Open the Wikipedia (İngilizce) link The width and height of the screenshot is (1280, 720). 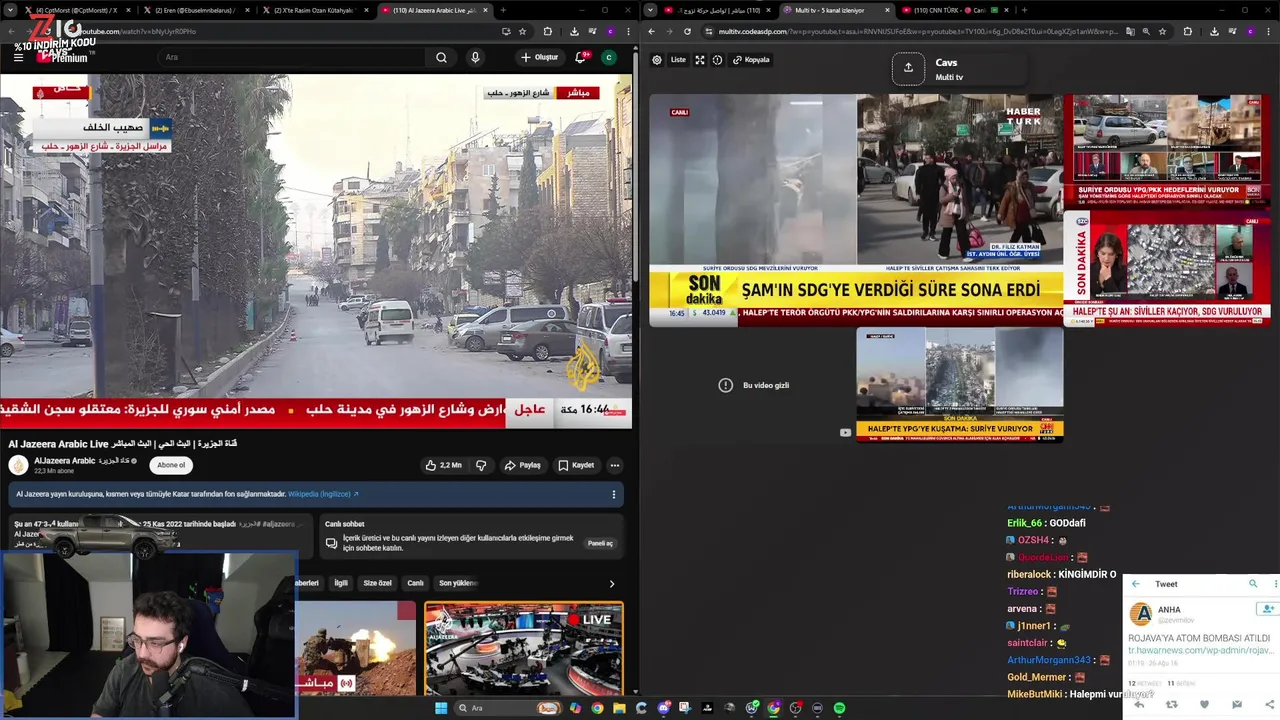pyautogui.click(x=323, y=494)
